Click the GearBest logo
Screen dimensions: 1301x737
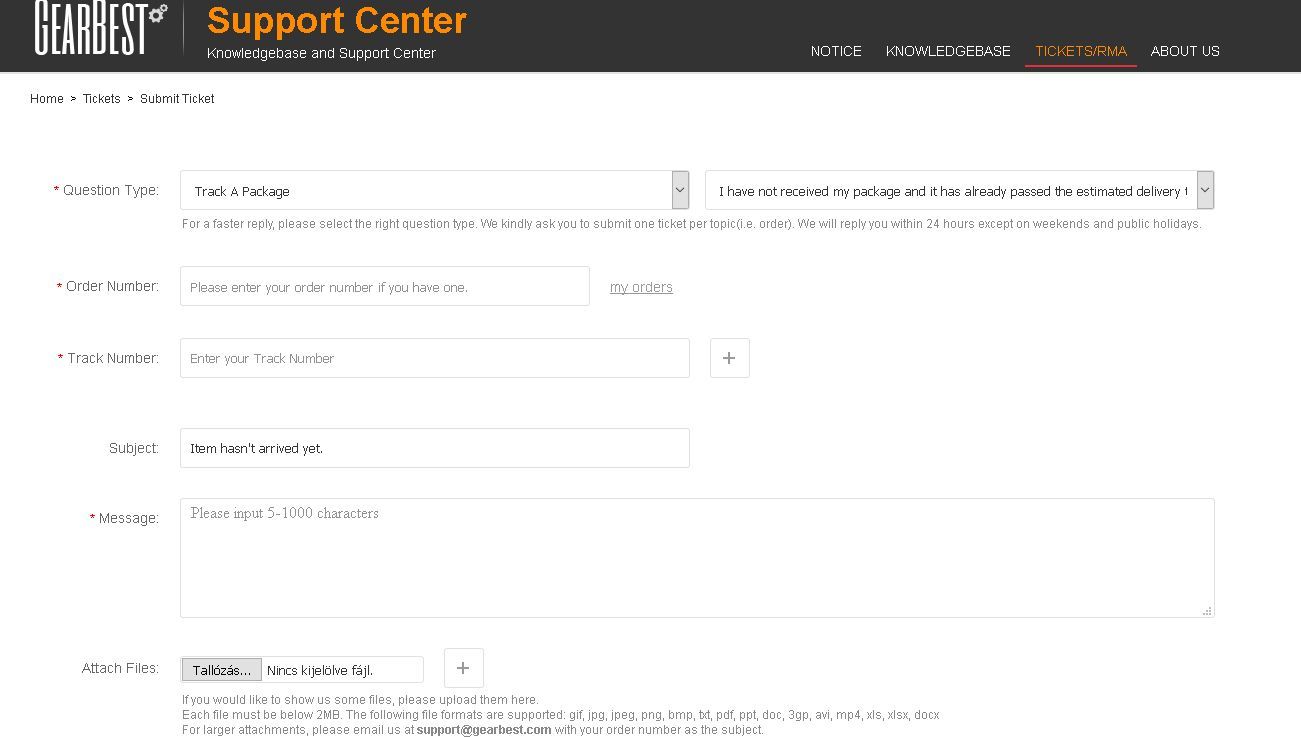(x=100, y=28)
